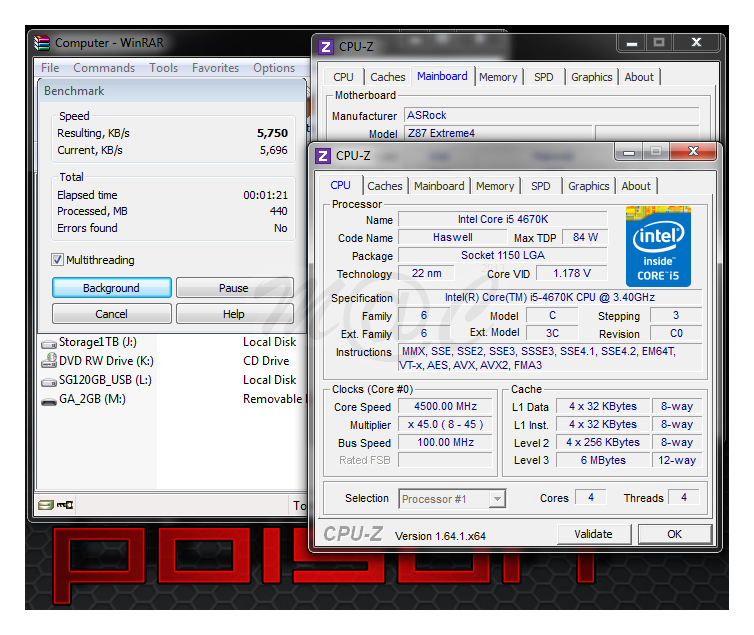
Task: Select About tab in back CPU-Z window
Action: point(639,77)
